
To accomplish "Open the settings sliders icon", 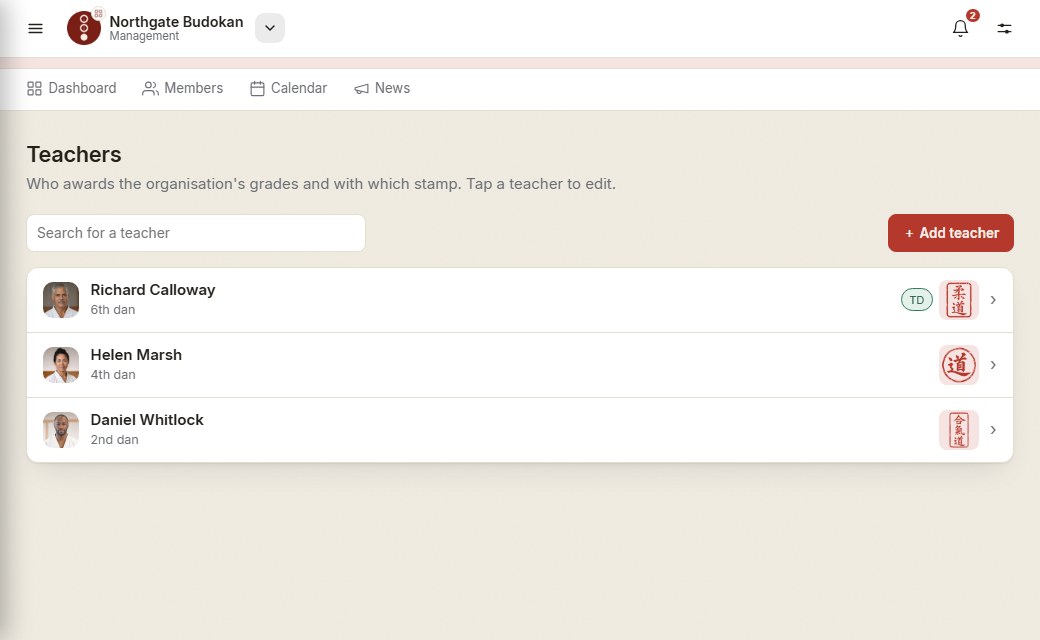I will (1004, 29).
